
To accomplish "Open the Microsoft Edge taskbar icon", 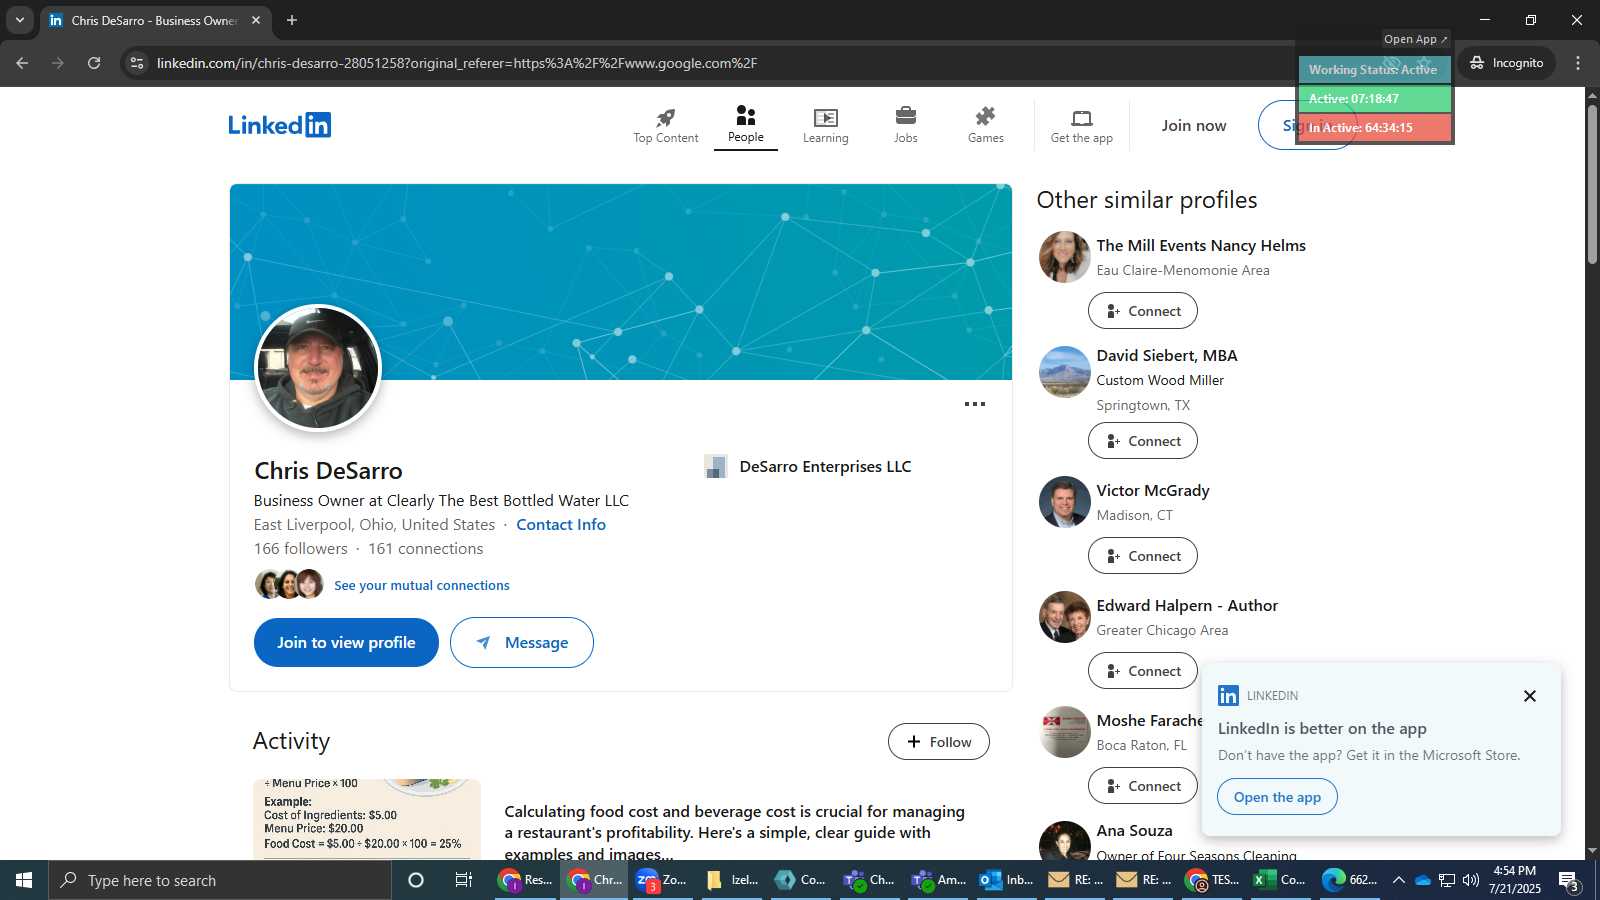I will coord(1349,880).
